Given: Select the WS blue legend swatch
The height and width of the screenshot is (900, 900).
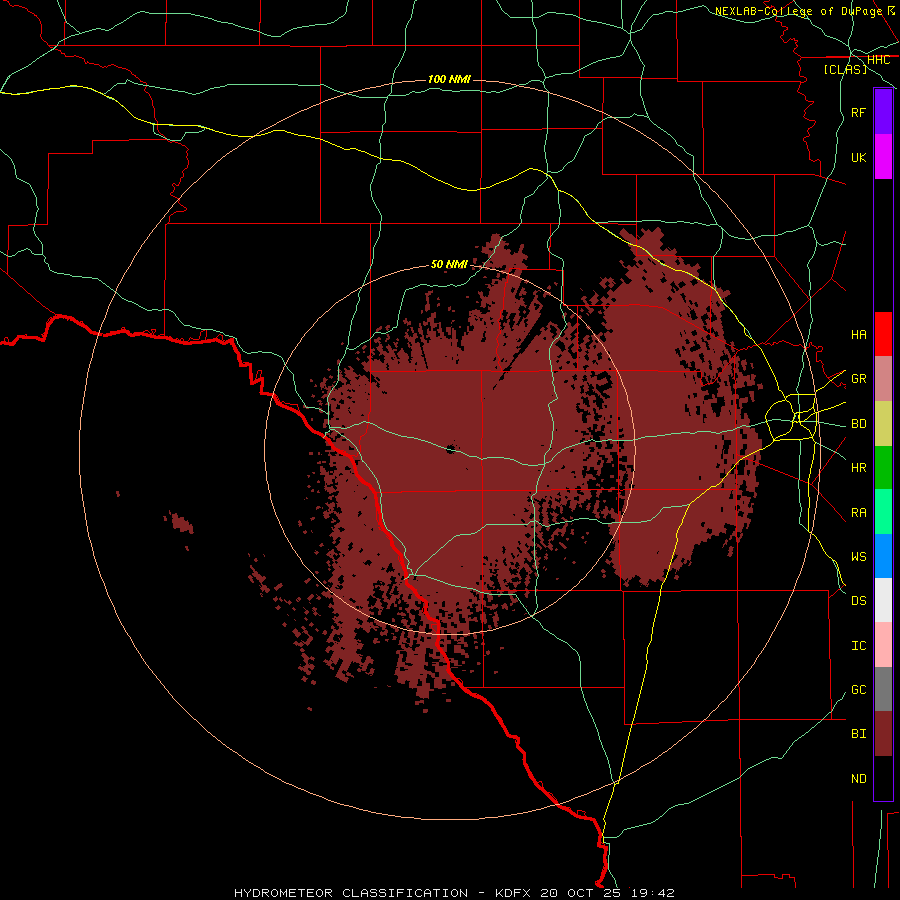Looking at the screenshot, I should click(x=883, y=556).
